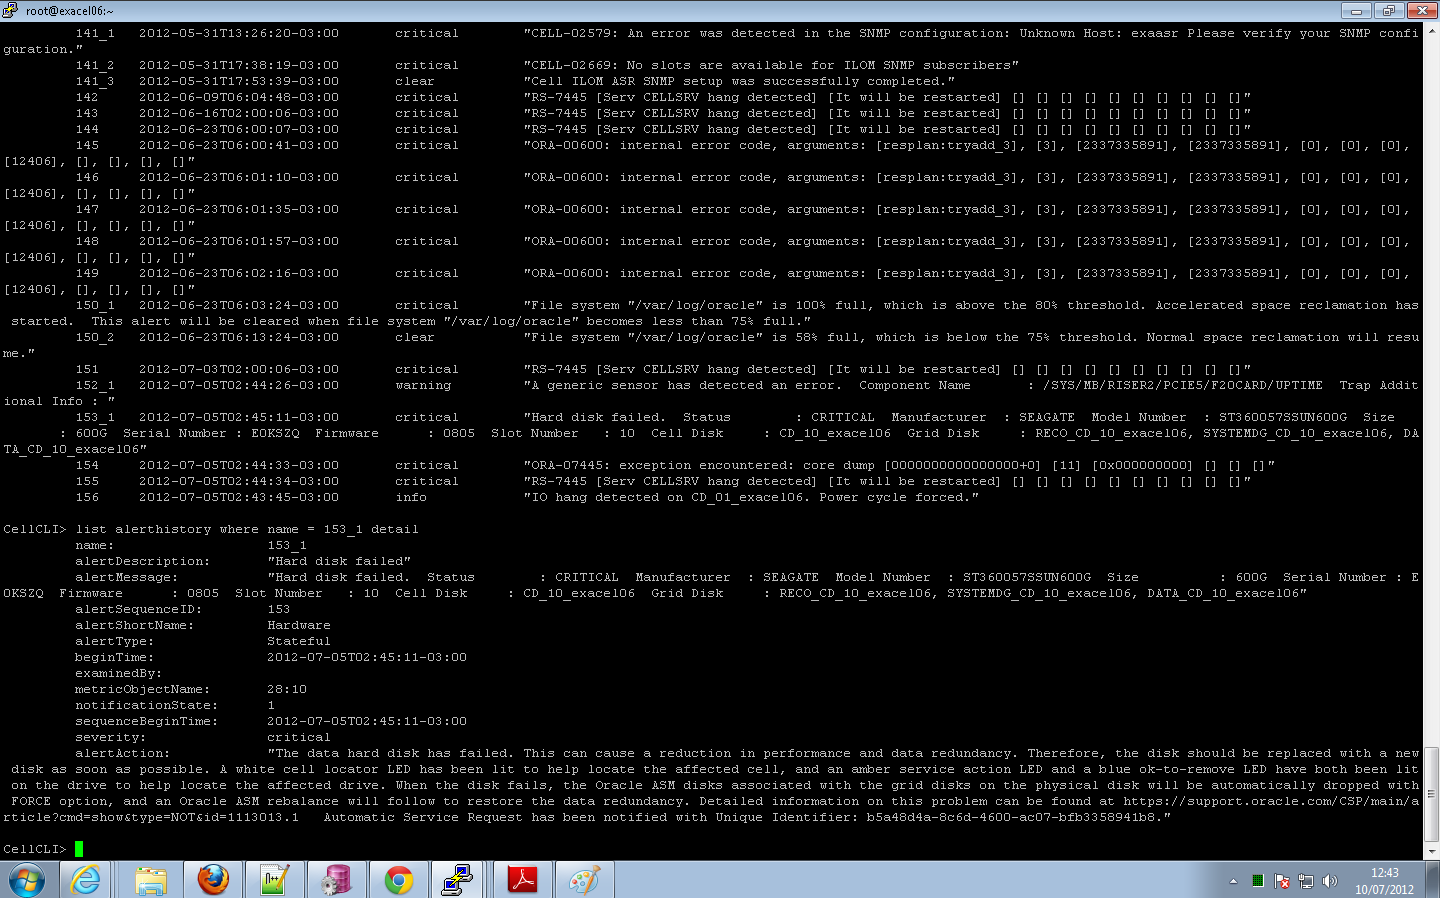
Task: Click the metricObjectName value 28:10
Action: tap(287, 689)
